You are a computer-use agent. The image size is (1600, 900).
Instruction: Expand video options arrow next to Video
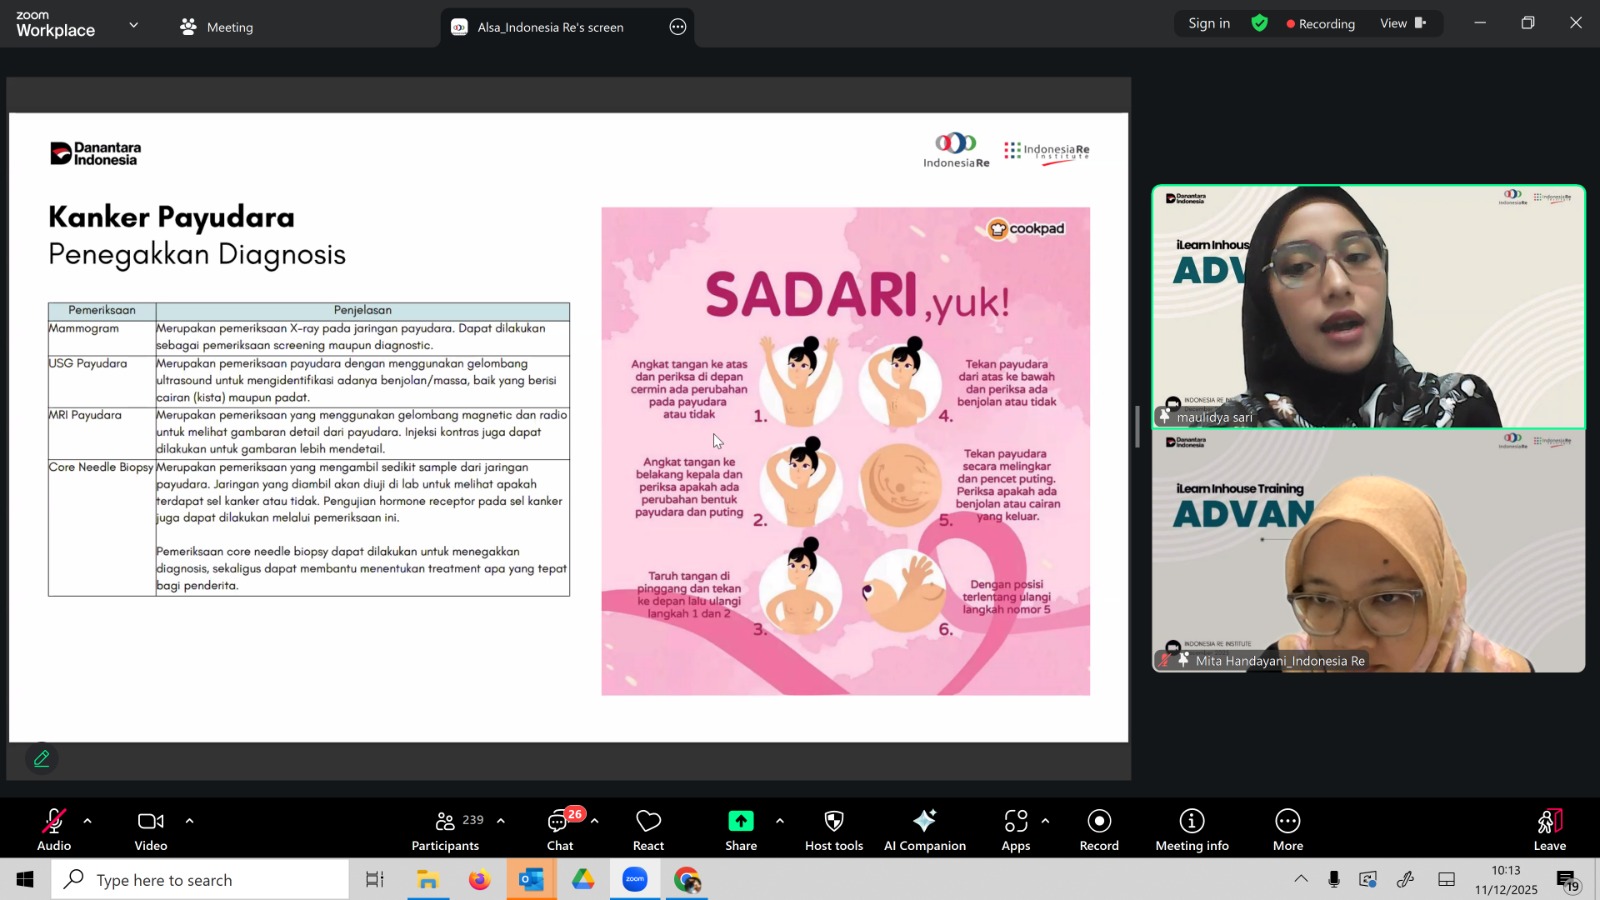click(189, 821)
